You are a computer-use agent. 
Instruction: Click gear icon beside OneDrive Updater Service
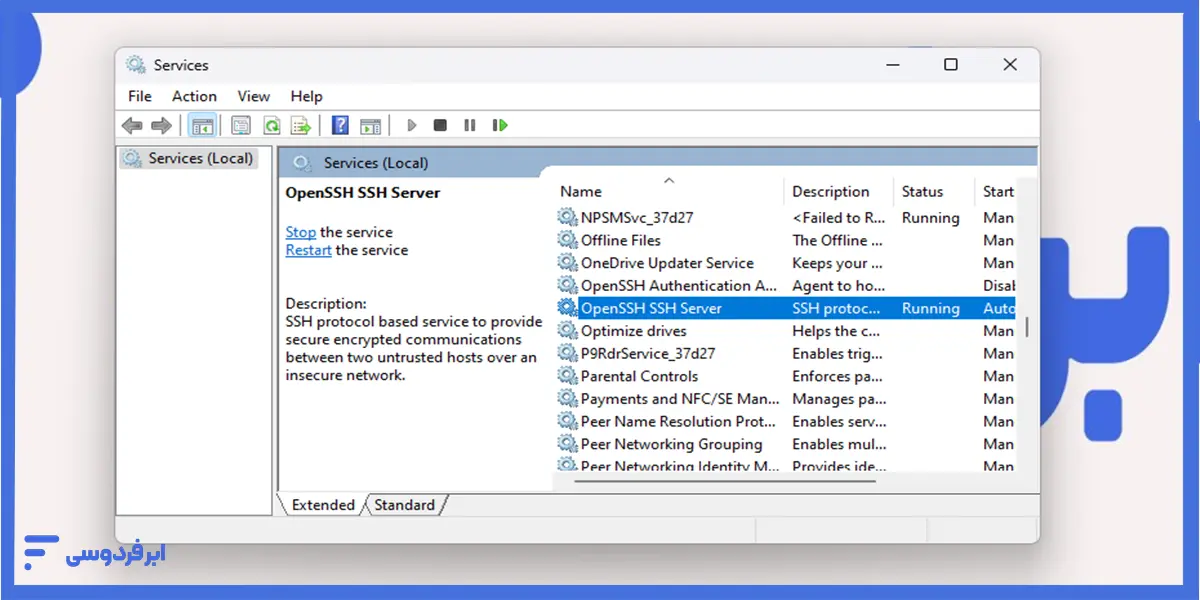click(567, 263)
